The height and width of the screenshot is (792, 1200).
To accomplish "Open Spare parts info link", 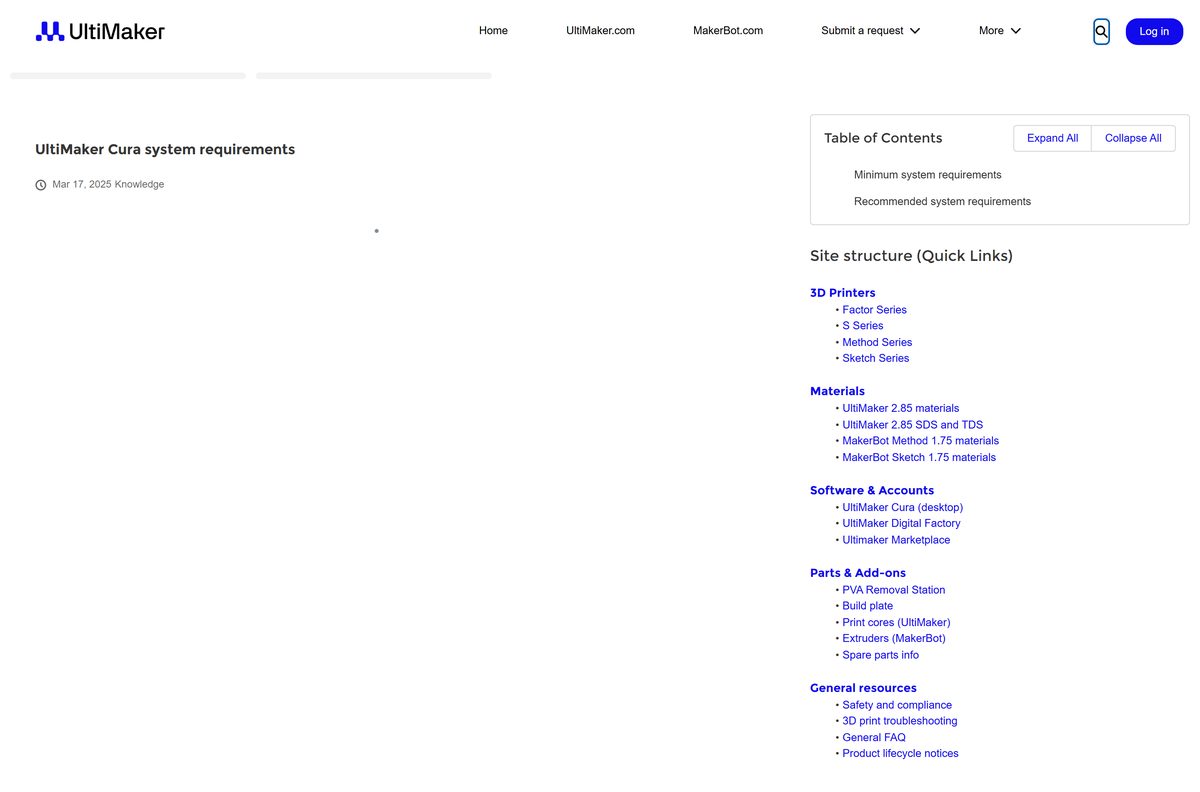I will click(x=880, y=655).
